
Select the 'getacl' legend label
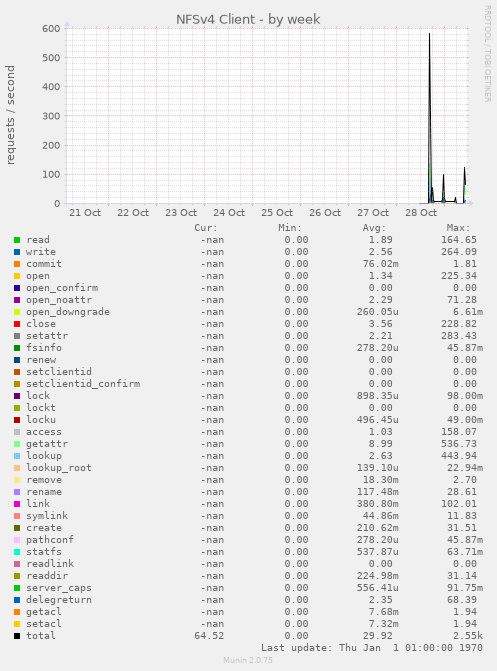(44, 612)
